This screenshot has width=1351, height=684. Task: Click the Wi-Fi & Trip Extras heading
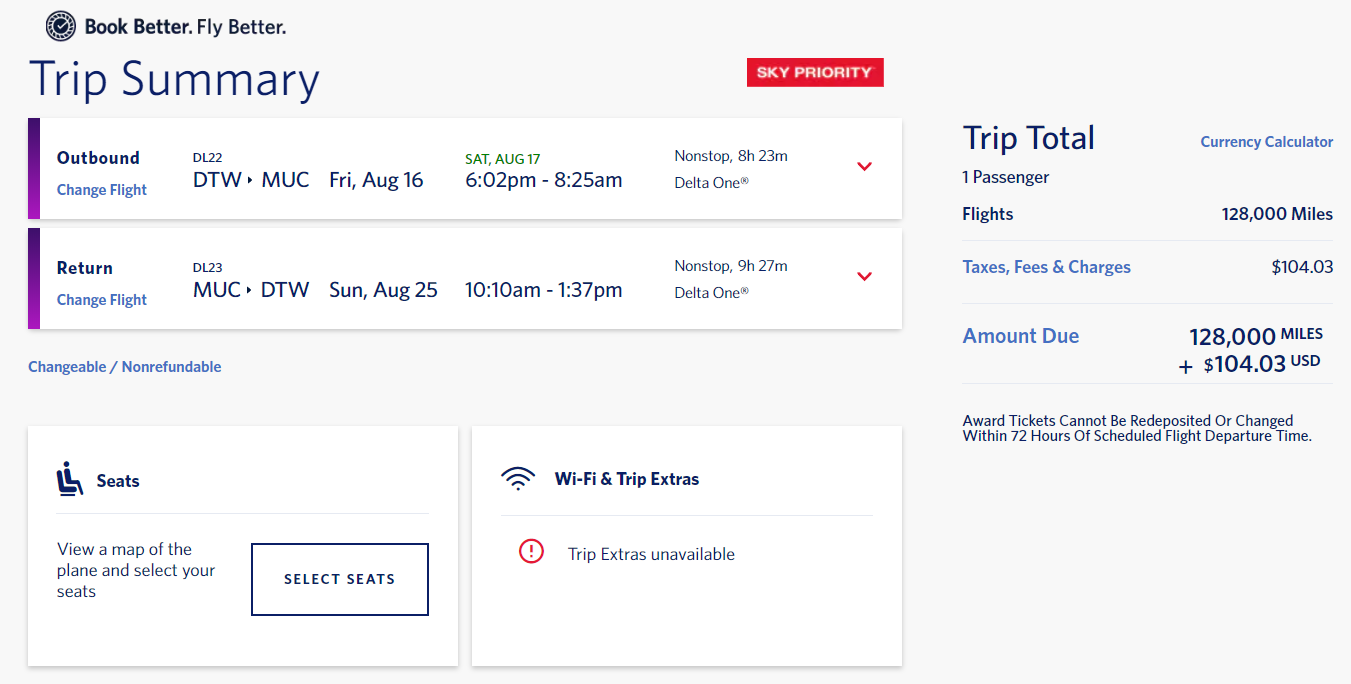click(627, 479)
